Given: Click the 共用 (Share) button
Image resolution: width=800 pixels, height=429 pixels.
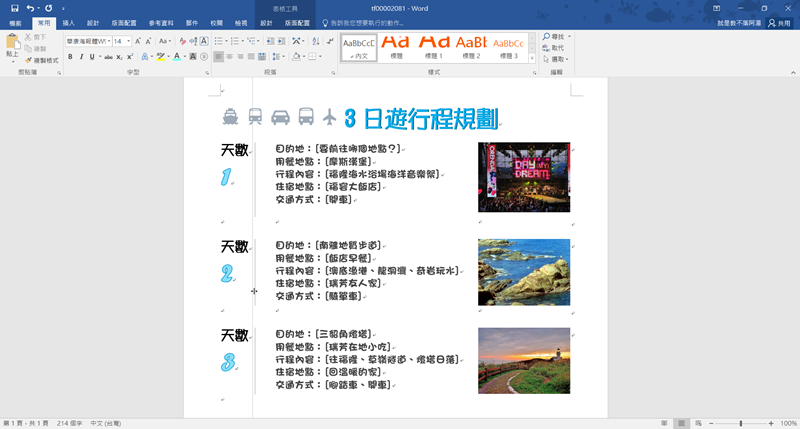Looking at the screenshot, I should click(x=778, y=21).
